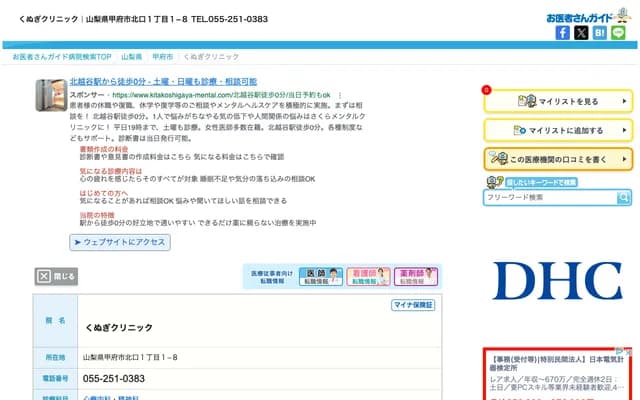640x400 pixels.
Task: Open 山梨県 breadcrumb link
Action: [131, 57]
